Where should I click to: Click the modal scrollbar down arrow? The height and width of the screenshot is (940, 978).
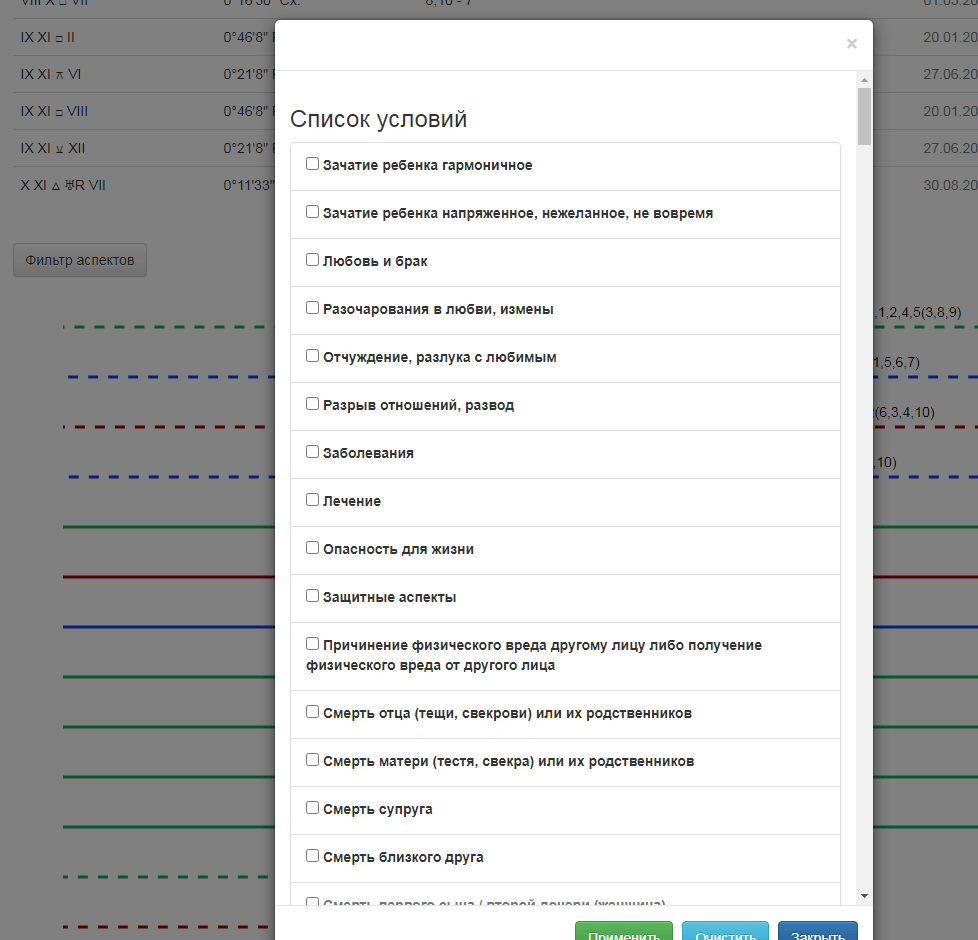(864, 897)
